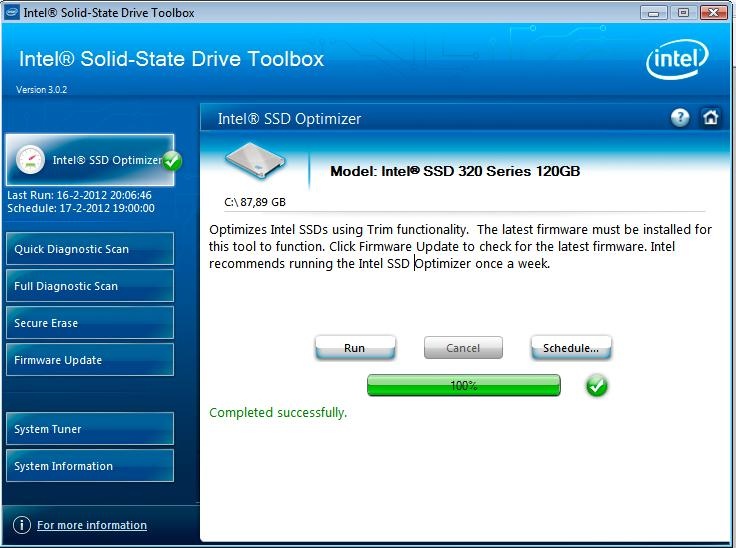Click the Intel app icon in title bar
The width and height of the screenshot is (736, 548).
click(x=12, y=12)
